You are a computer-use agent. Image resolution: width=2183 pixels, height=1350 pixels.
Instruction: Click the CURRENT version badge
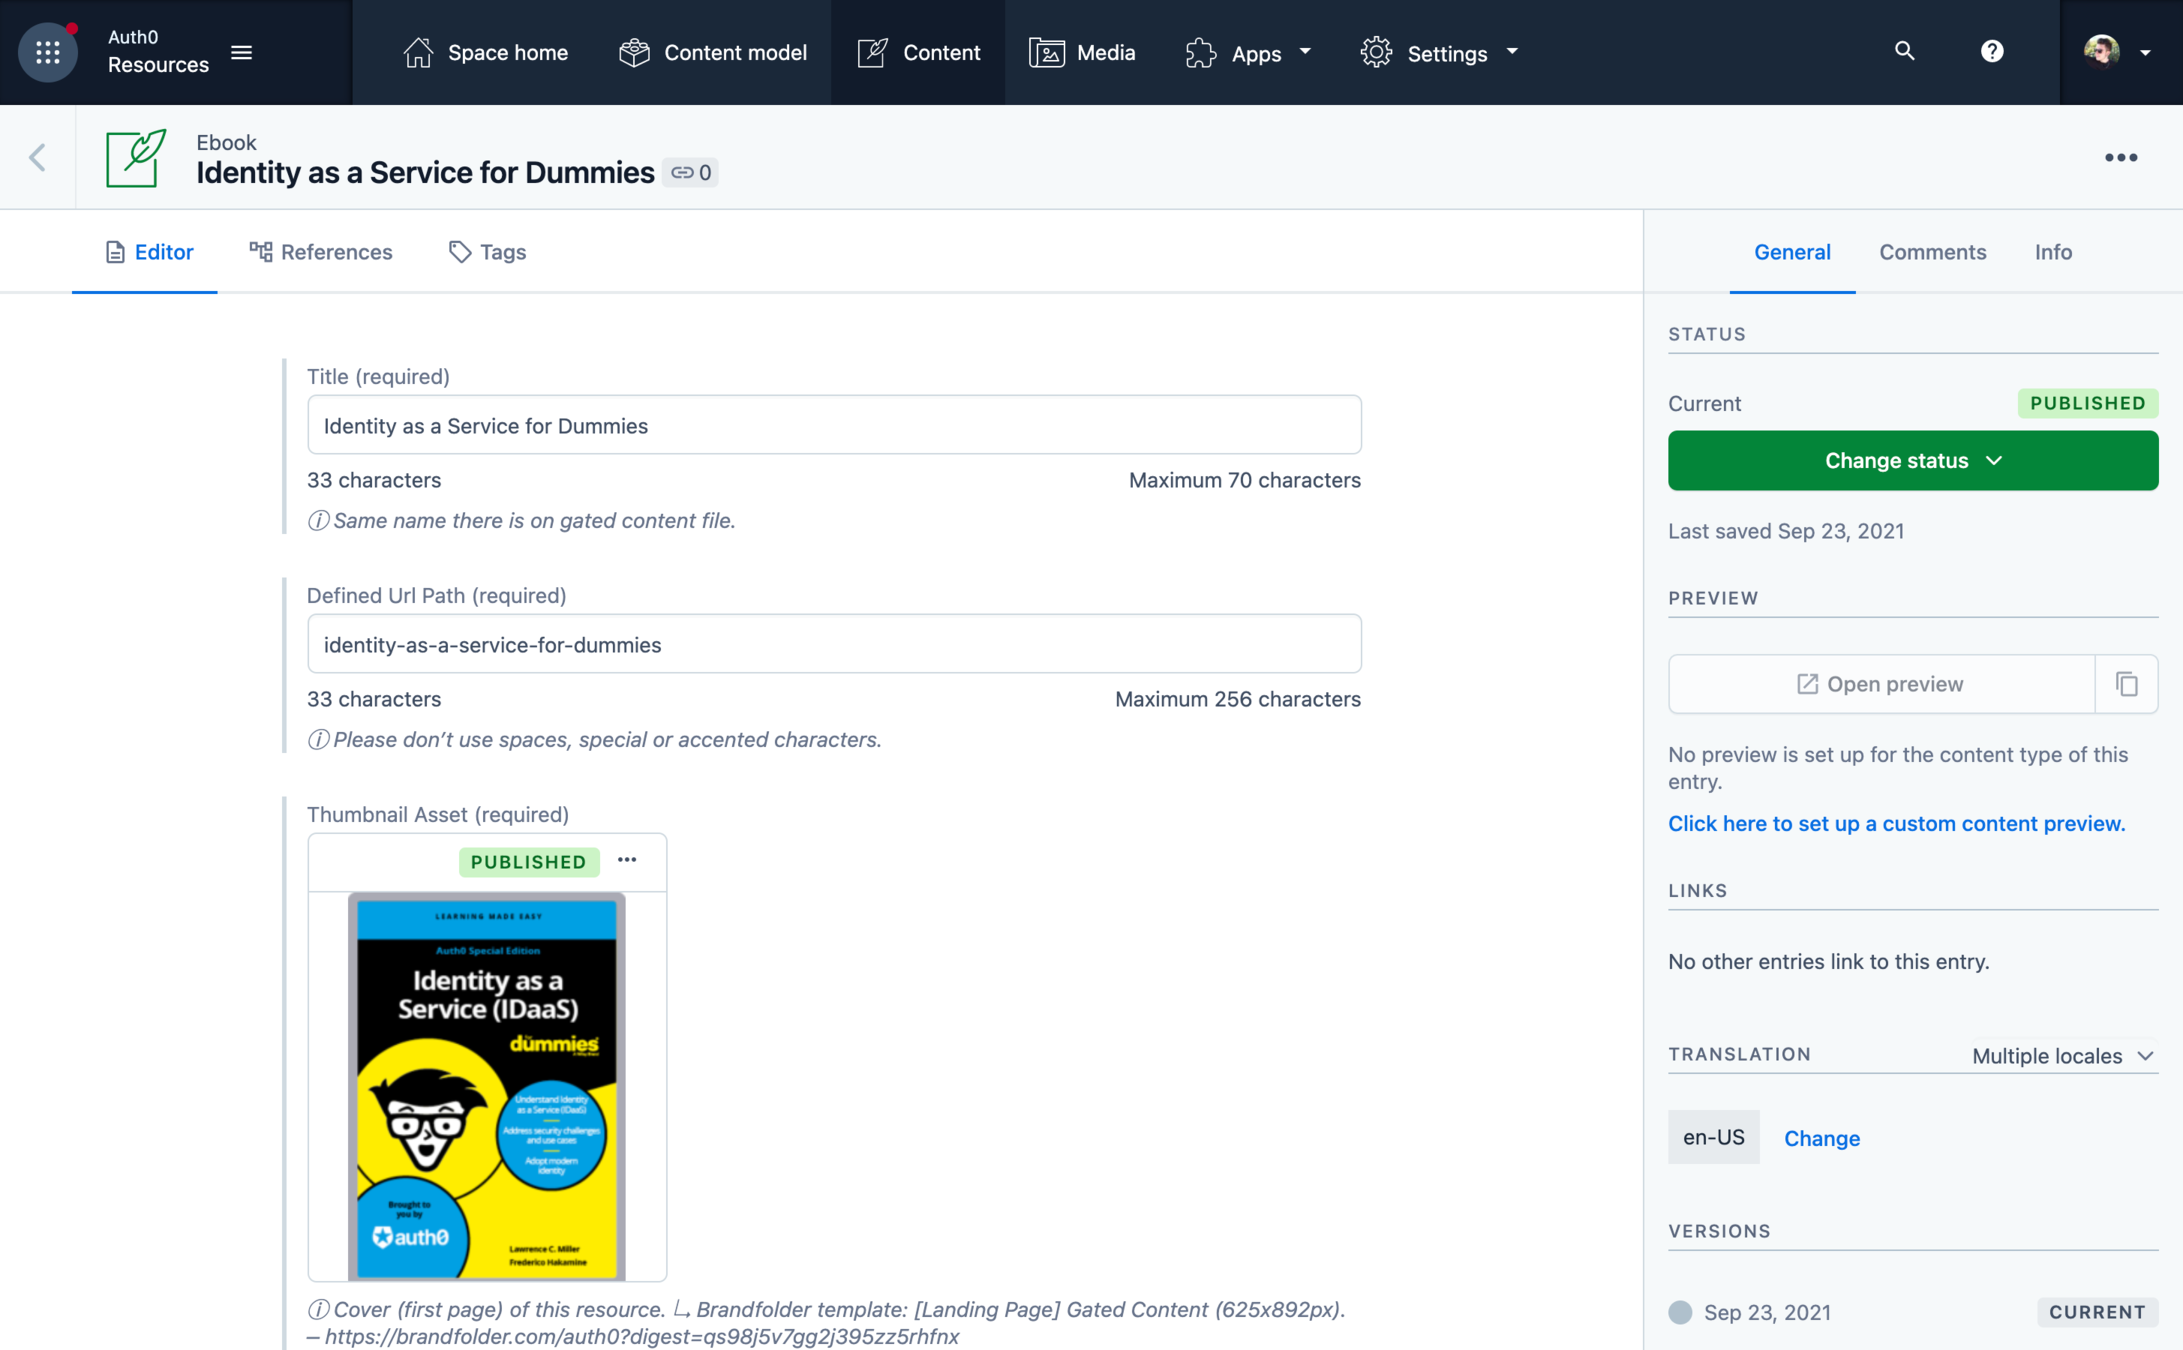[x=2097, y=1312]
